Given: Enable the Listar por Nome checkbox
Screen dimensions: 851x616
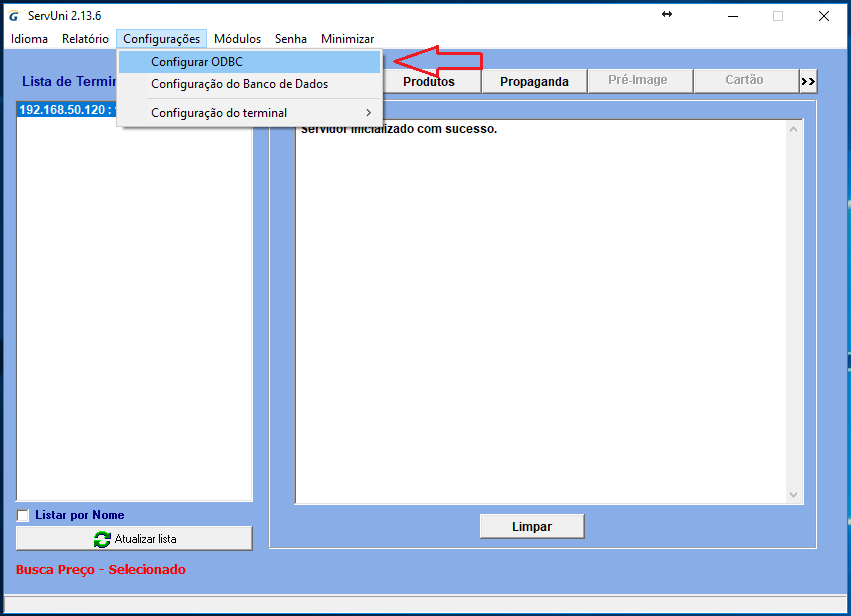Looking at the screenshot, I should pyautogui.click(x=21, y=515).
